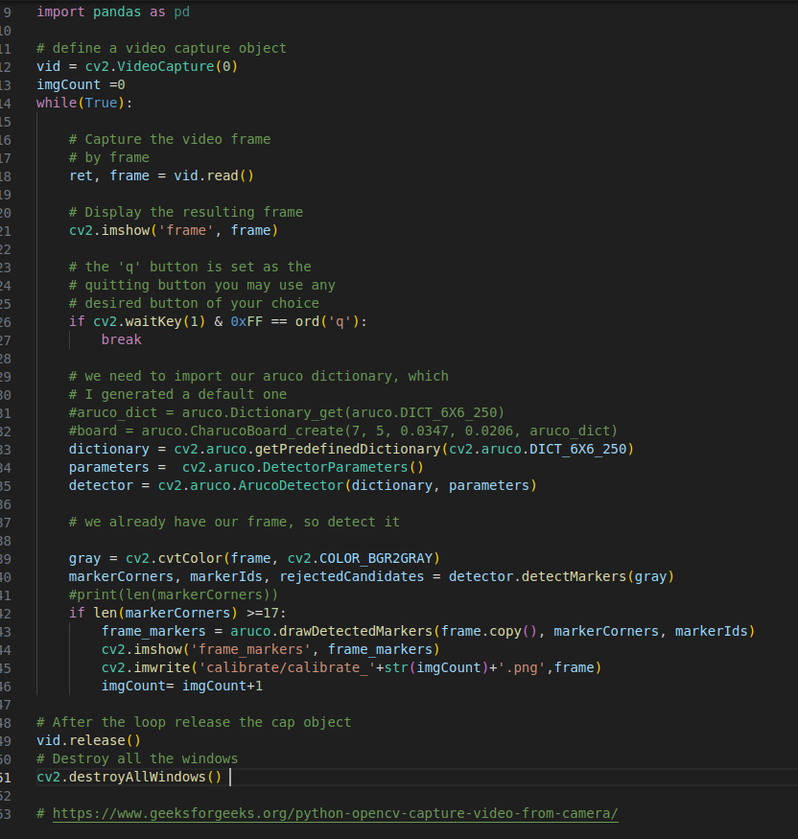Click '# Display the resulting frame' comment
798x839 pixels.
coord(186,212)
